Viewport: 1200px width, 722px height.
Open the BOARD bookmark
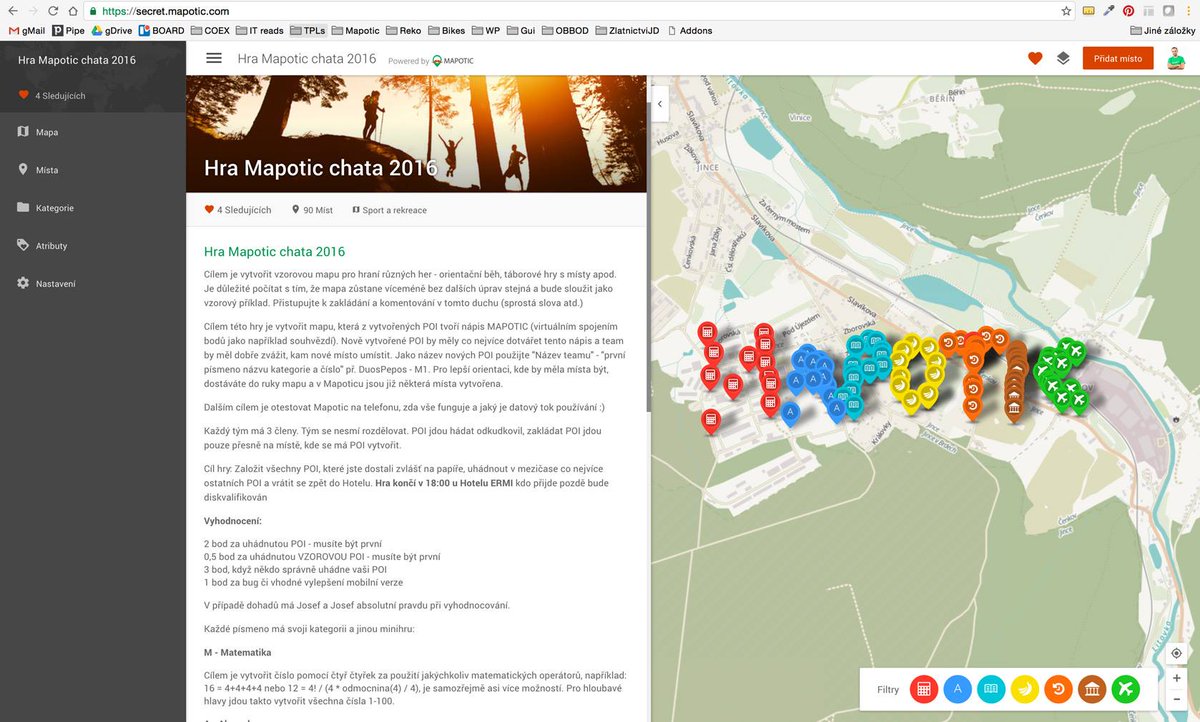pos(162,30)
